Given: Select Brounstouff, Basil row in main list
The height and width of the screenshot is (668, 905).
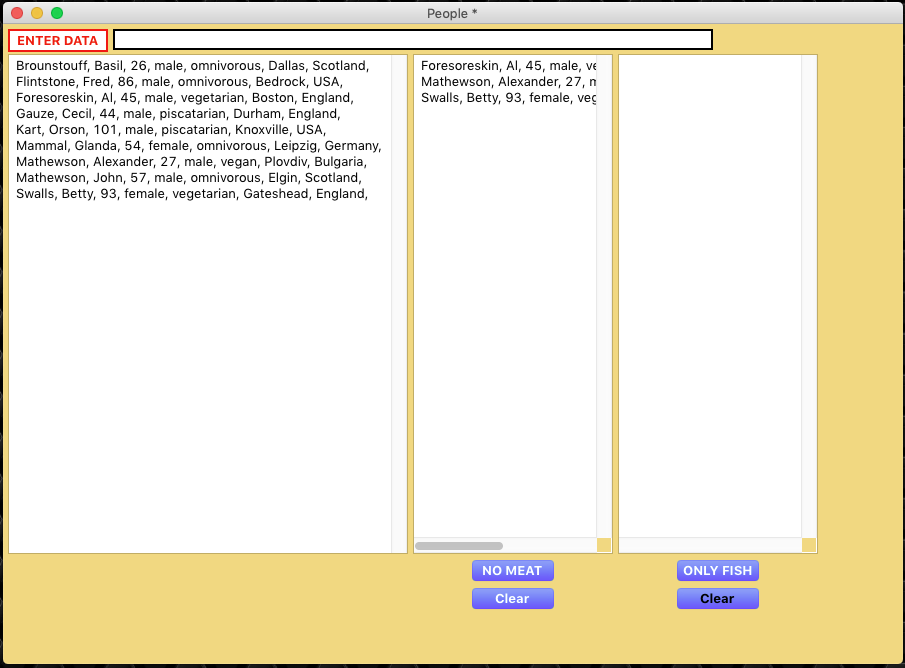Looking at the screenshot, I should 192,66.
